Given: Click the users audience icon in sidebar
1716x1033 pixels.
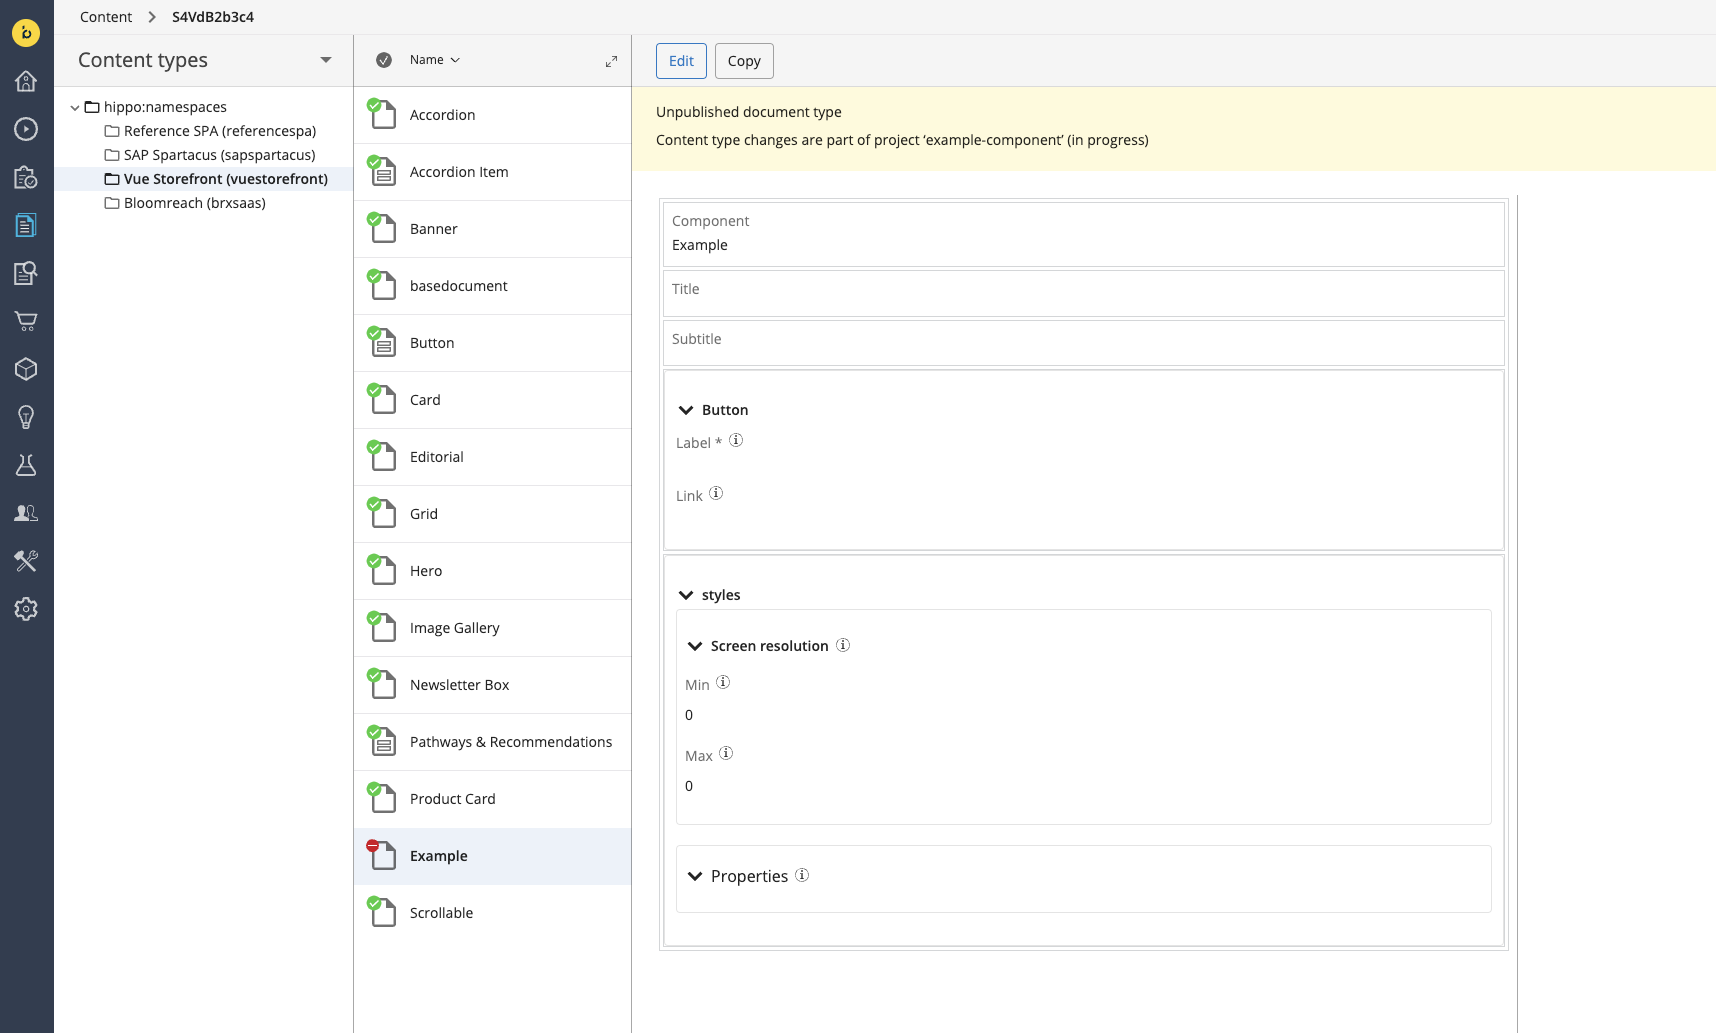Looking at the screenshot, I should [x=26, y=513].
